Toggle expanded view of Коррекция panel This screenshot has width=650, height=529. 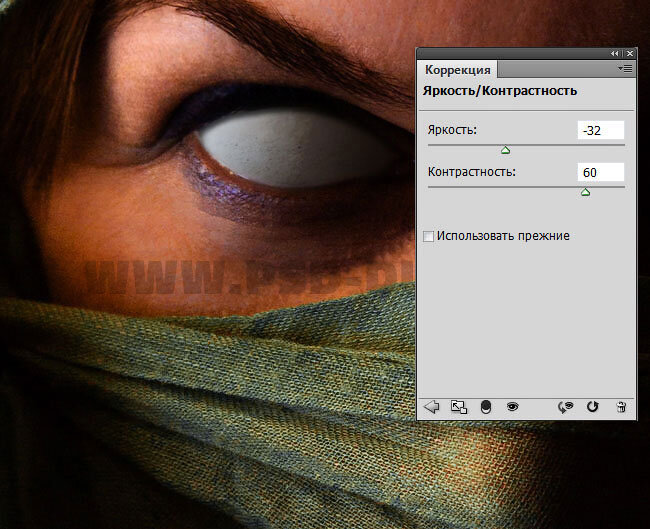[458, 407]
